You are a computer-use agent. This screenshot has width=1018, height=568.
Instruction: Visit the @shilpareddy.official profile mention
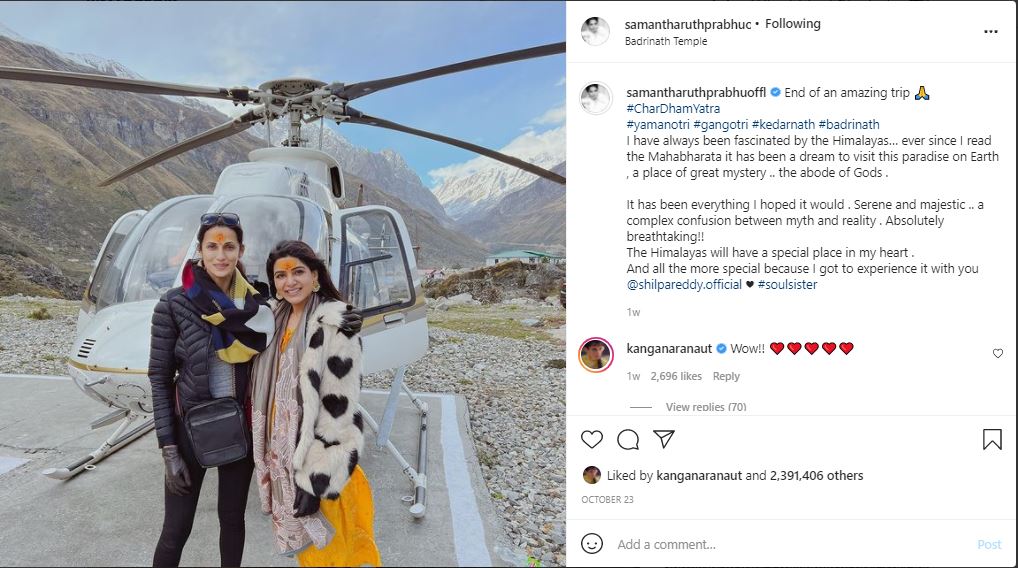click(x=684, y=284)
